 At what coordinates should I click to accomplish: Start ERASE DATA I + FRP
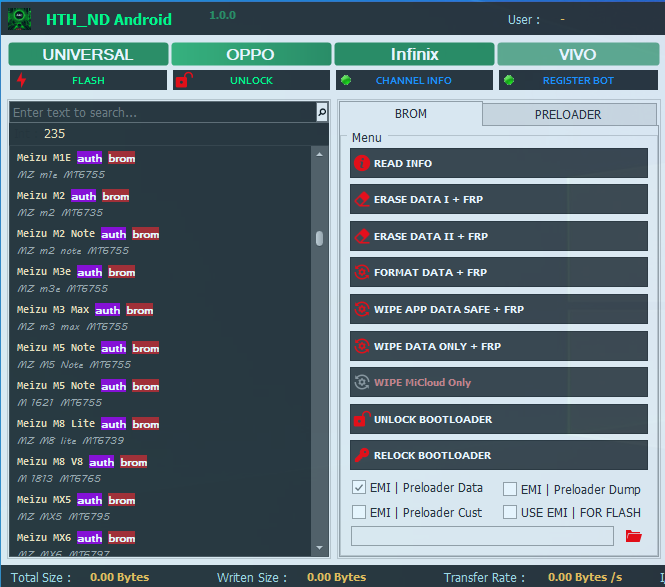pos(499,199)
